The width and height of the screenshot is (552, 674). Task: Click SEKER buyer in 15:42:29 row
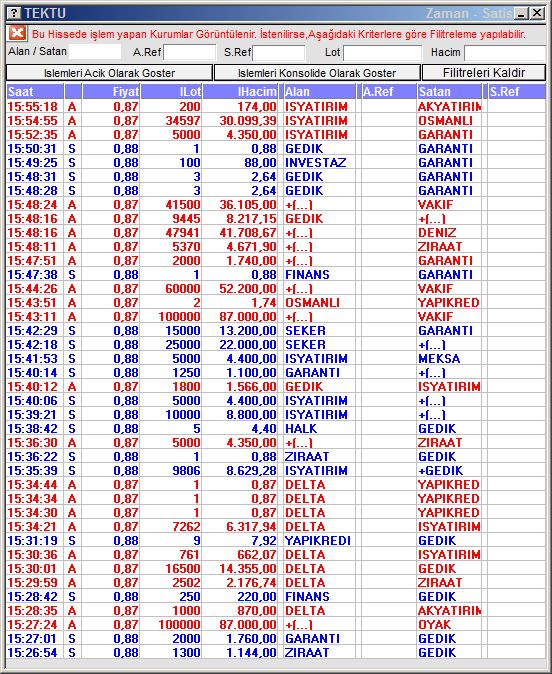(x=306, y=331)
